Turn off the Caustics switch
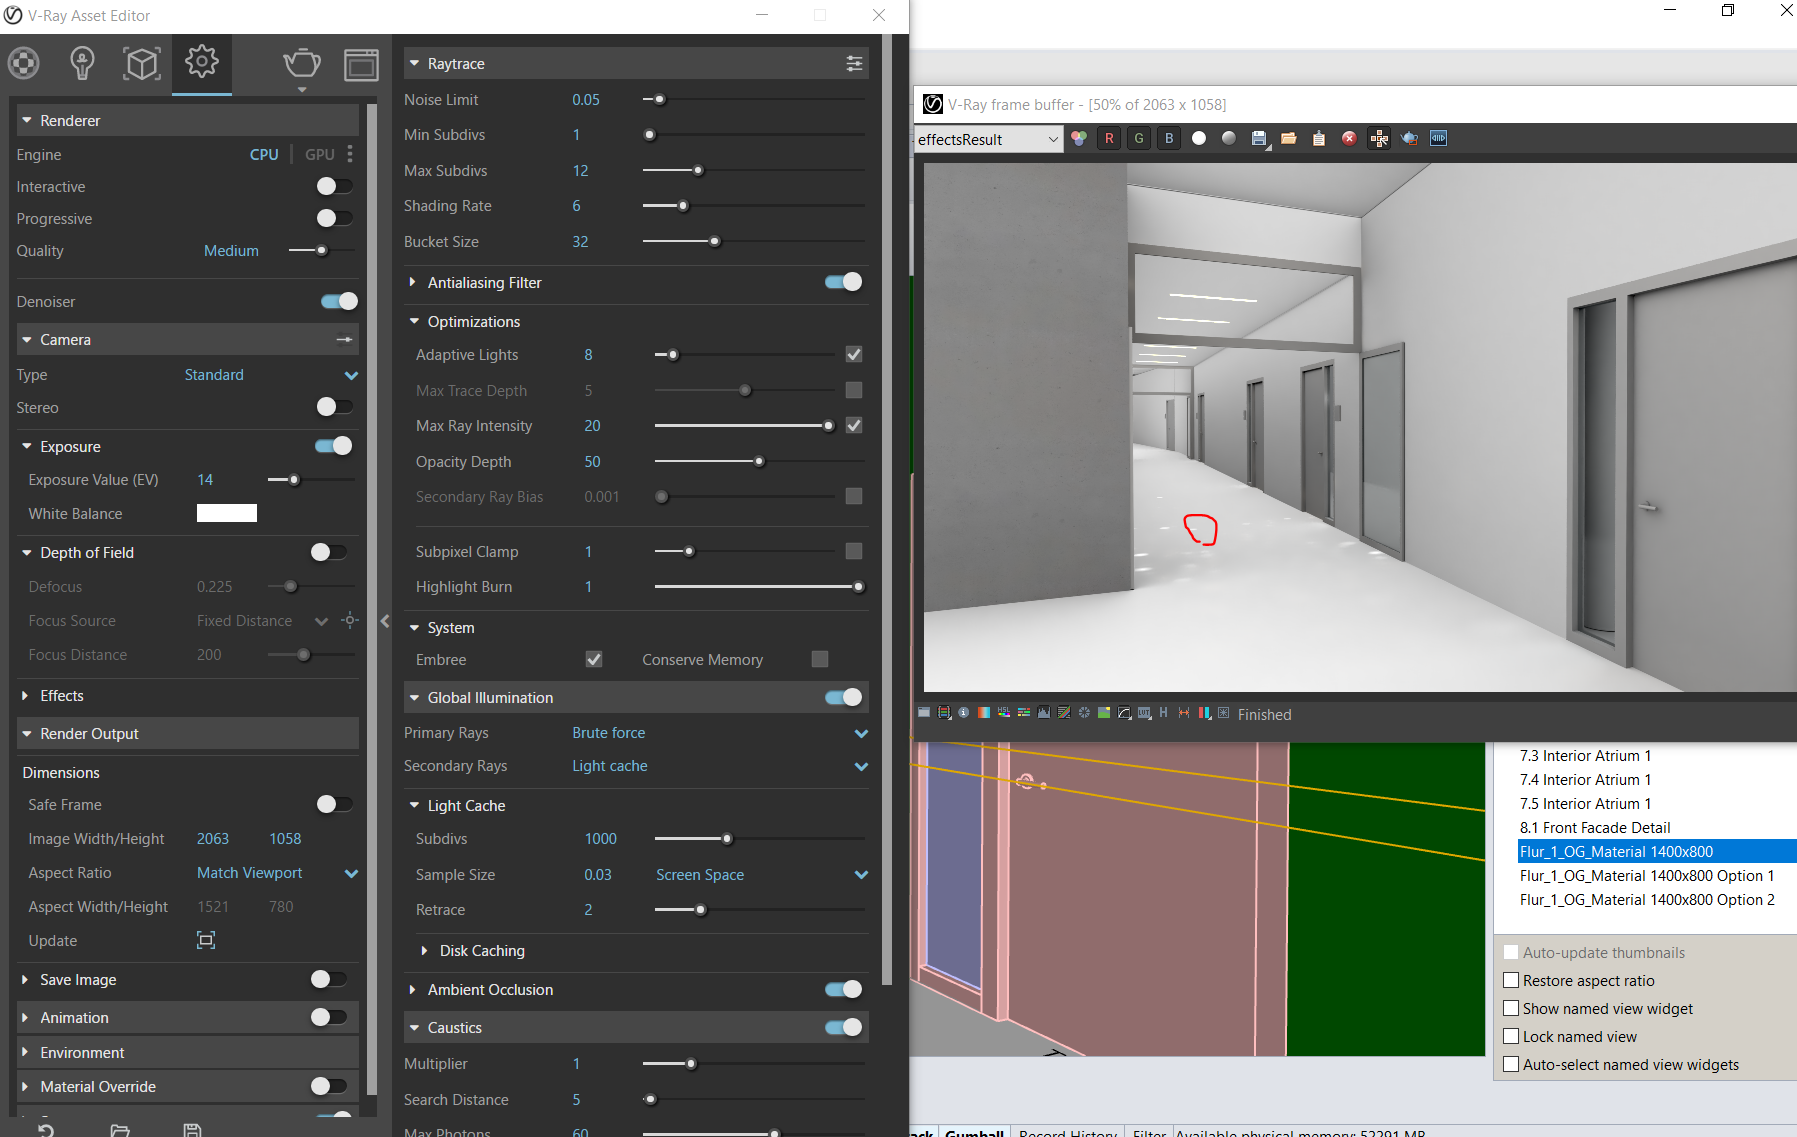This screenshot has width=1797, height=1137. 844,1027
